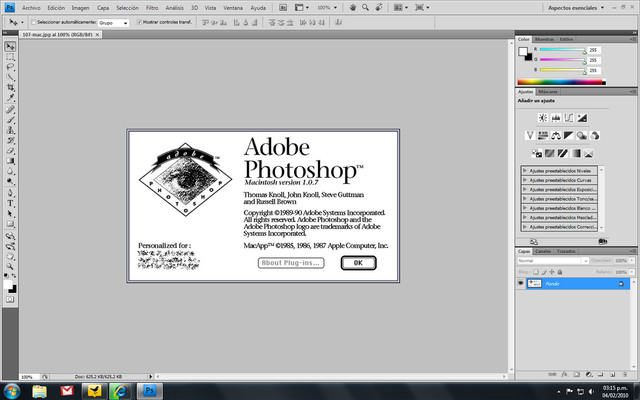Expand Ajustes preestablecidos Curvas
The height and width of the screenshot is (400, 640).
pos(525,180)
